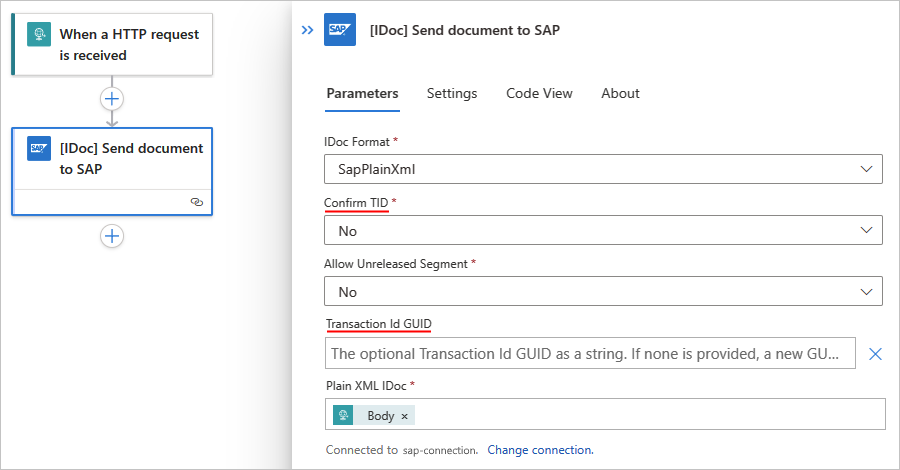Click the SAP icon in the panel header
The image size is (900, 470).
point(340,31)
